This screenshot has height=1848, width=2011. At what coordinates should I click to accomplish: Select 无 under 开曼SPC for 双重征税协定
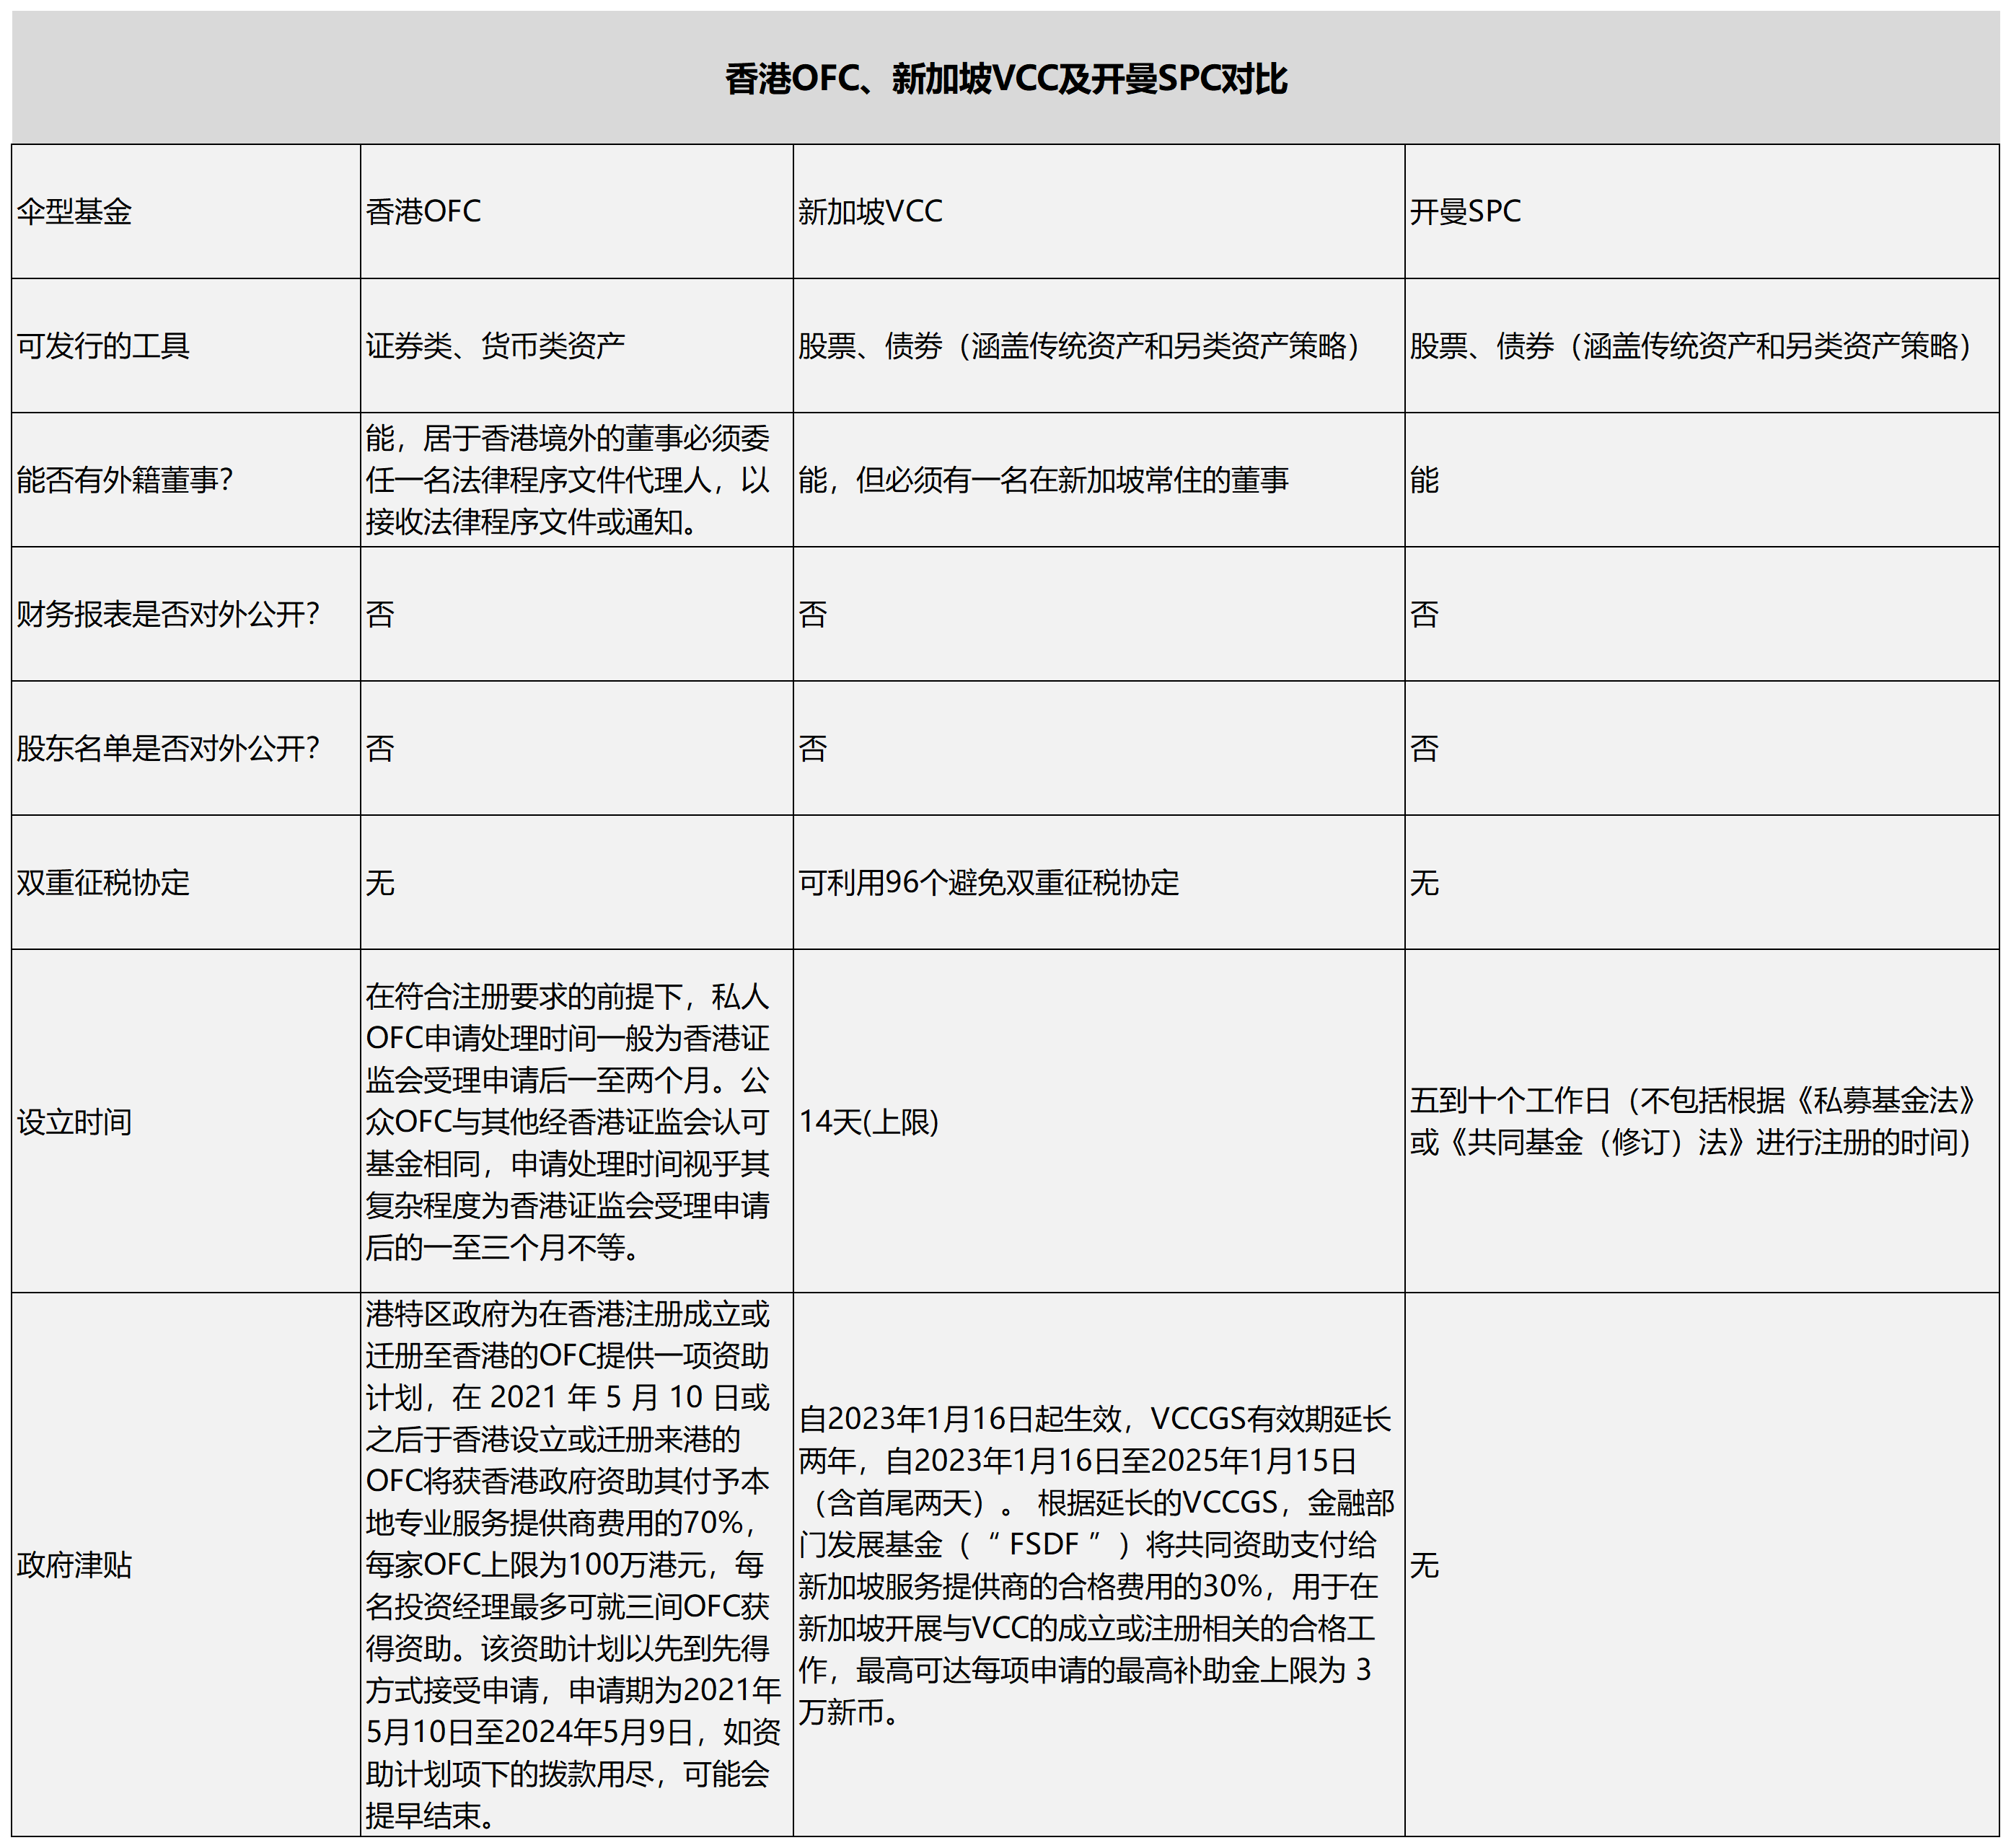(1702, 882)
